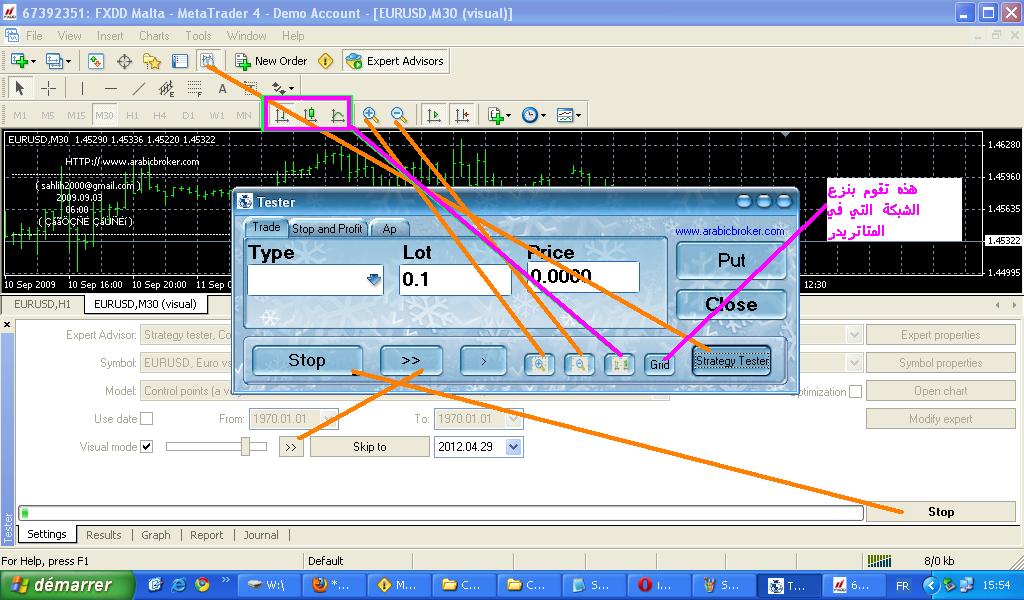
Task: Open the www.arabicbroker.com link
Action: (729, 231)
